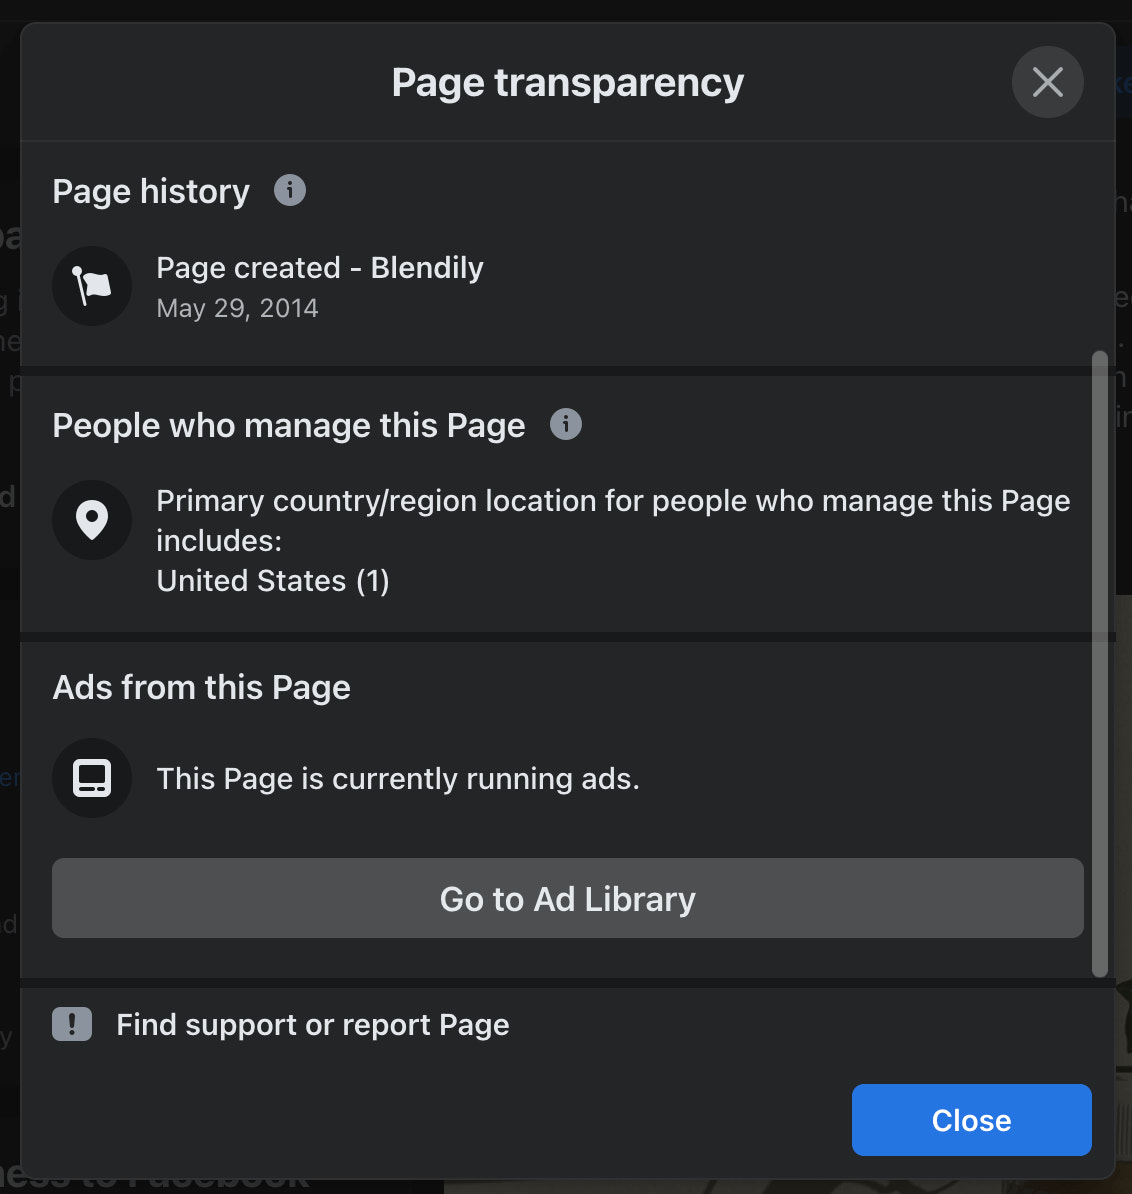Image resolution: width=1132 pixels, height=1194 pixels.
Task: Open Find support or report Page
Action: (312, 1024)
